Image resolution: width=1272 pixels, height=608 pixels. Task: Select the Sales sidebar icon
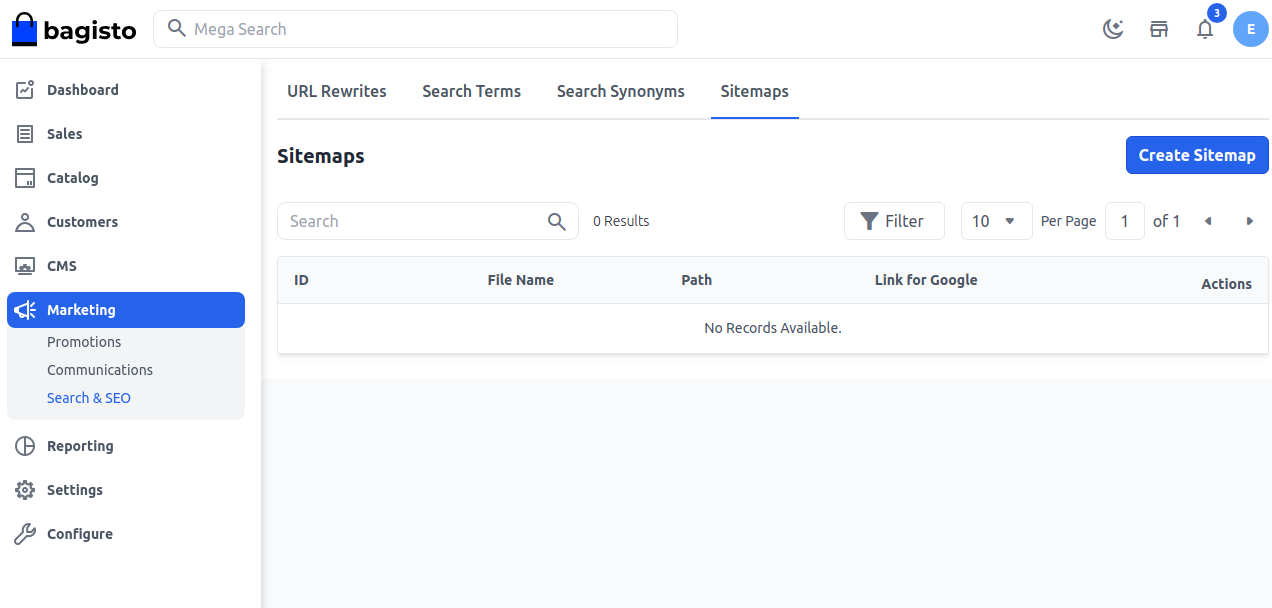[x=25, y=133]
